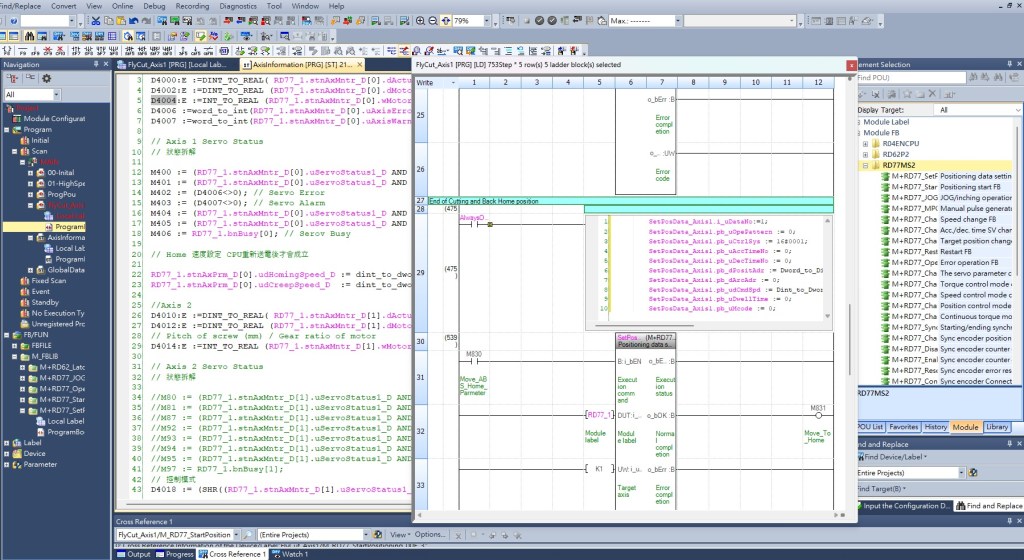Viewport: 1024px width, 560px height.
Task: Expand the Device tree node
Action: (7, 454)
